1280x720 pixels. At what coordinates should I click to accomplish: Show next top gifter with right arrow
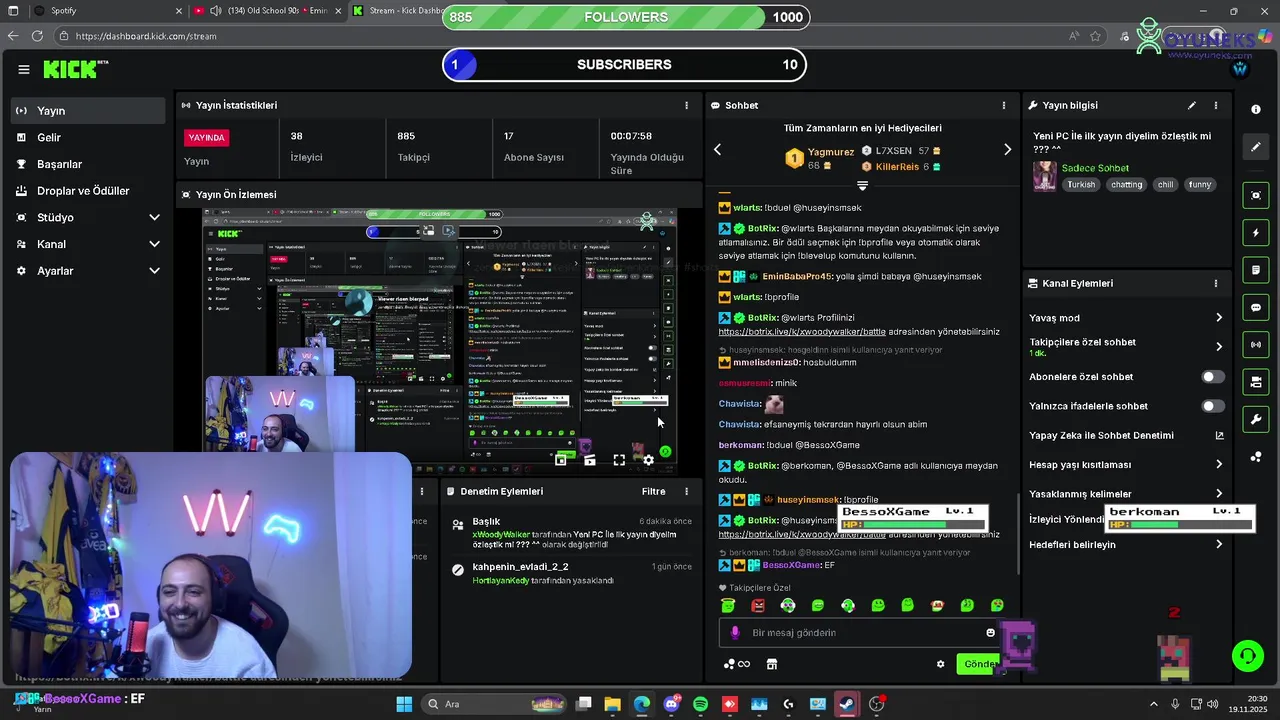[x=1007, y=150]
